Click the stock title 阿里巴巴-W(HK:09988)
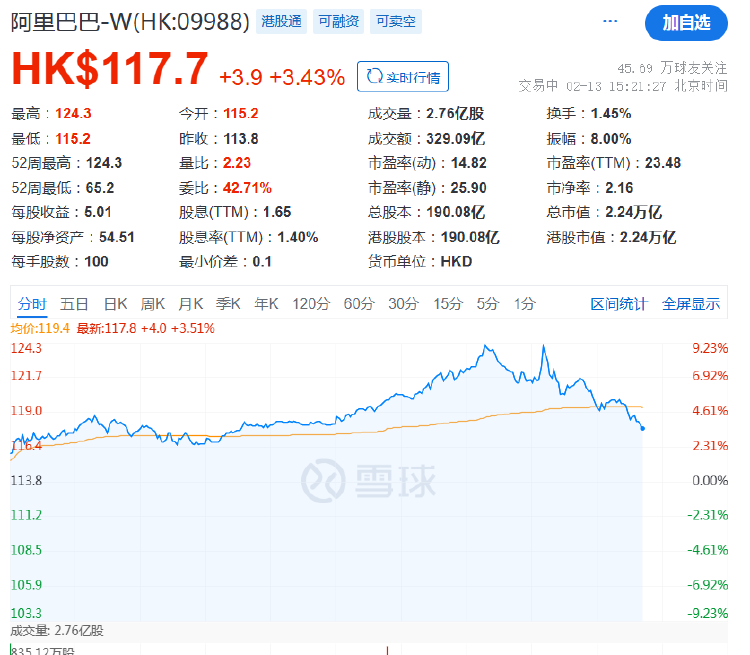This screenshot has width=750, height=655. [x=130, y=22]
